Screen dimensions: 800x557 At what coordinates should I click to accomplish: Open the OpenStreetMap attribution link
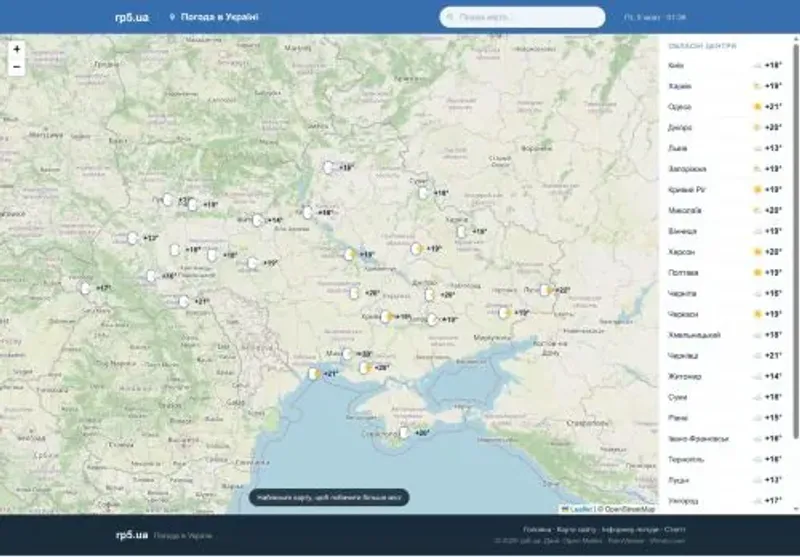click(630, 509)
